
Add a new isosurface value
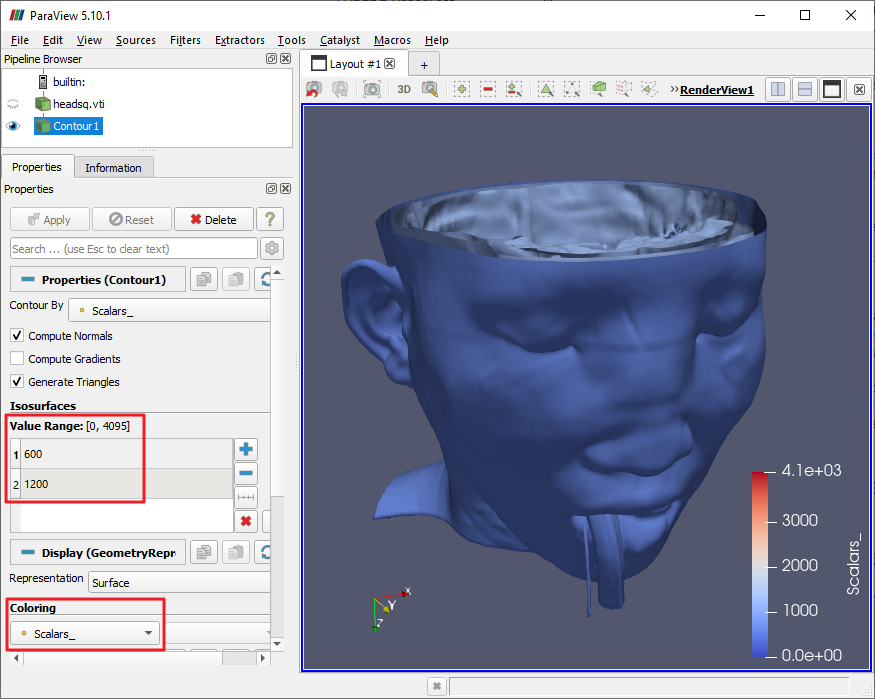pos(245,449)
